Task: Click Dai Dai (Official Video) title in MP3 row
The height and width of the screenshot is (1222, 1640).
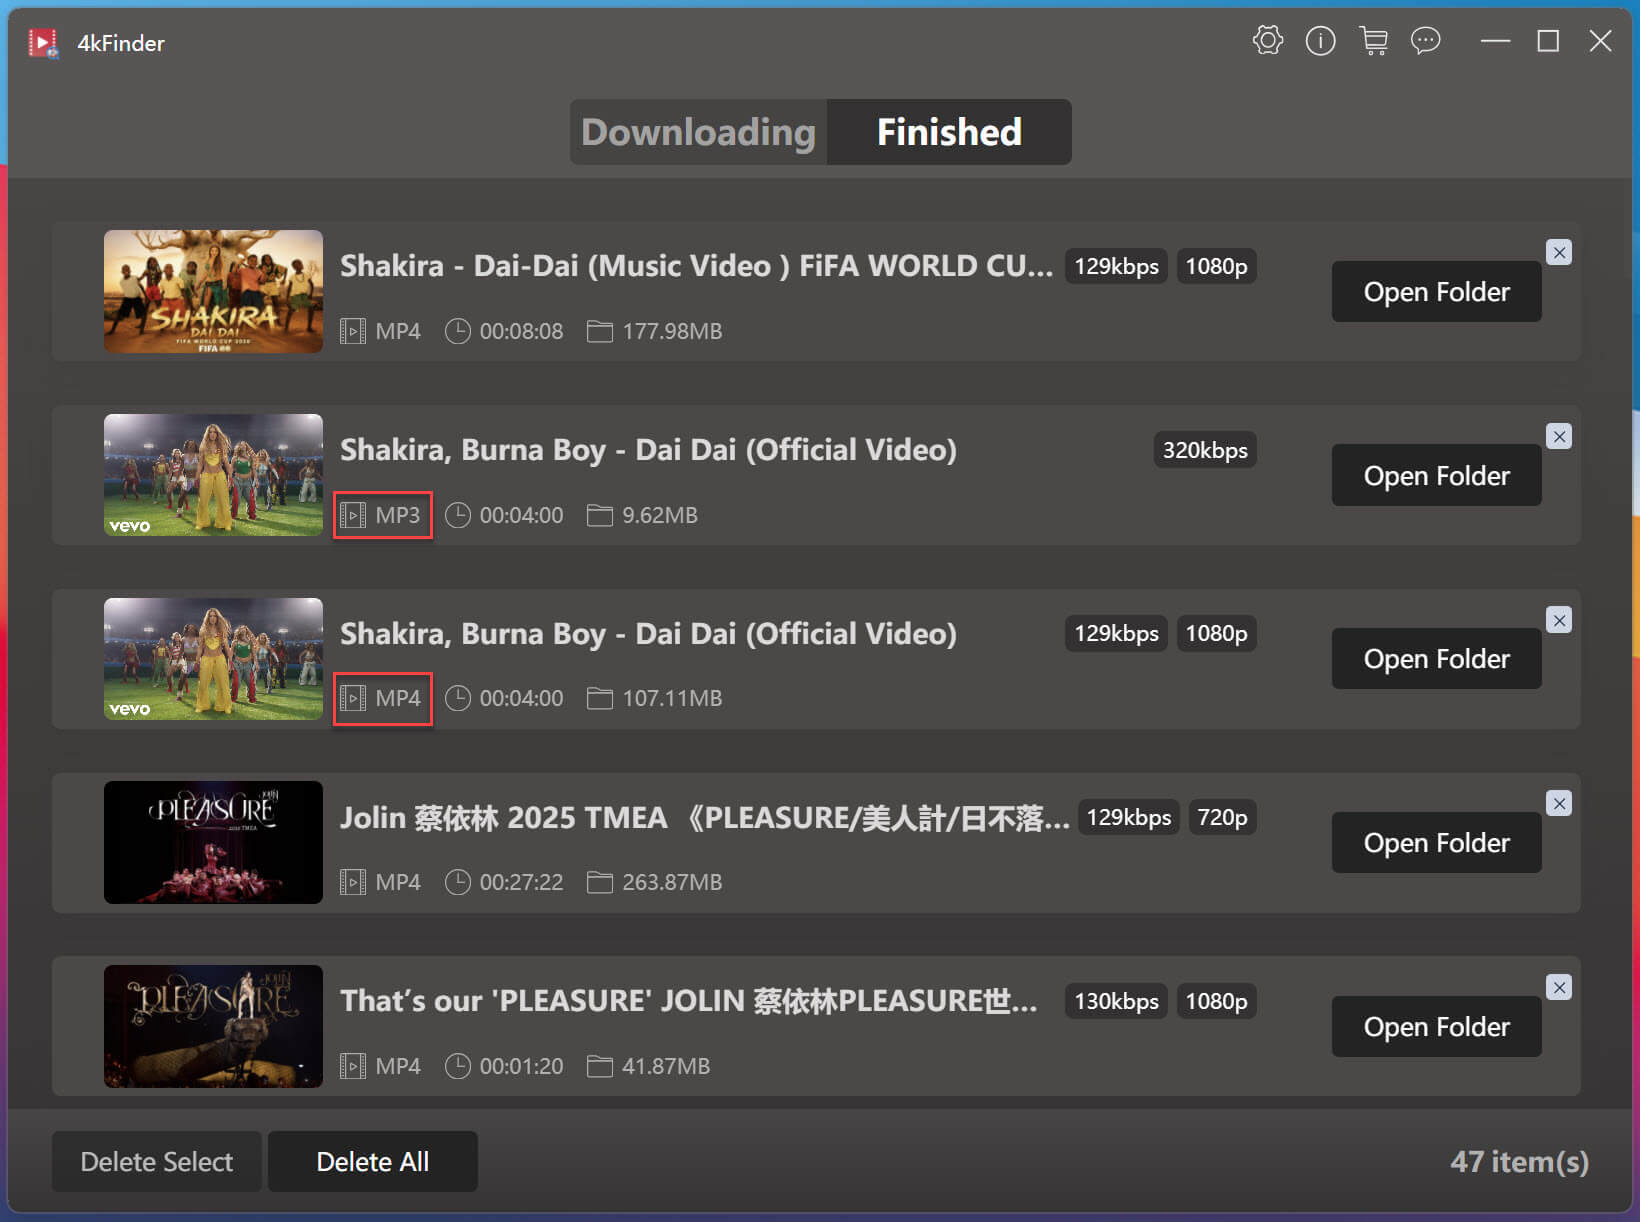Action: click(648, 450)
